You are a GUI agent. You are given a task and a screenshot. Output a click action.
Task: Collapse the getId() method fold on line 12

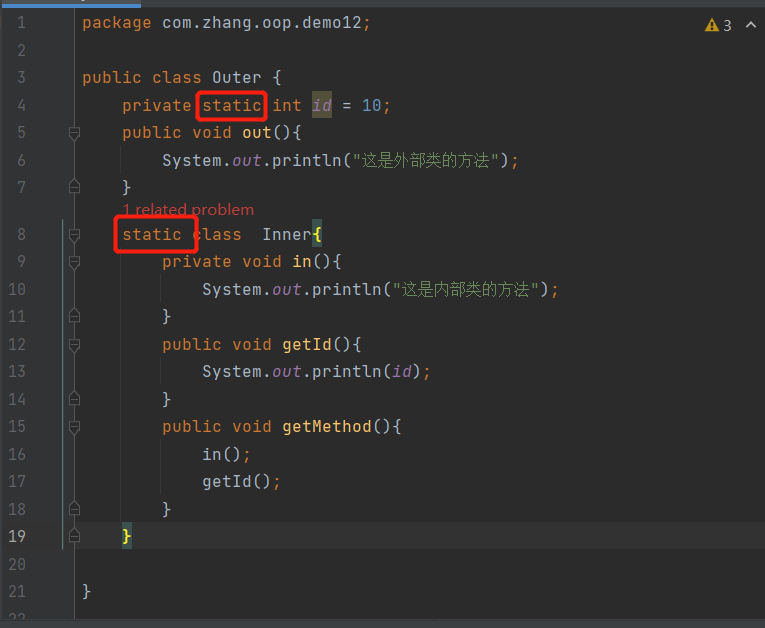pyautogui.click(x=74, y=345)
